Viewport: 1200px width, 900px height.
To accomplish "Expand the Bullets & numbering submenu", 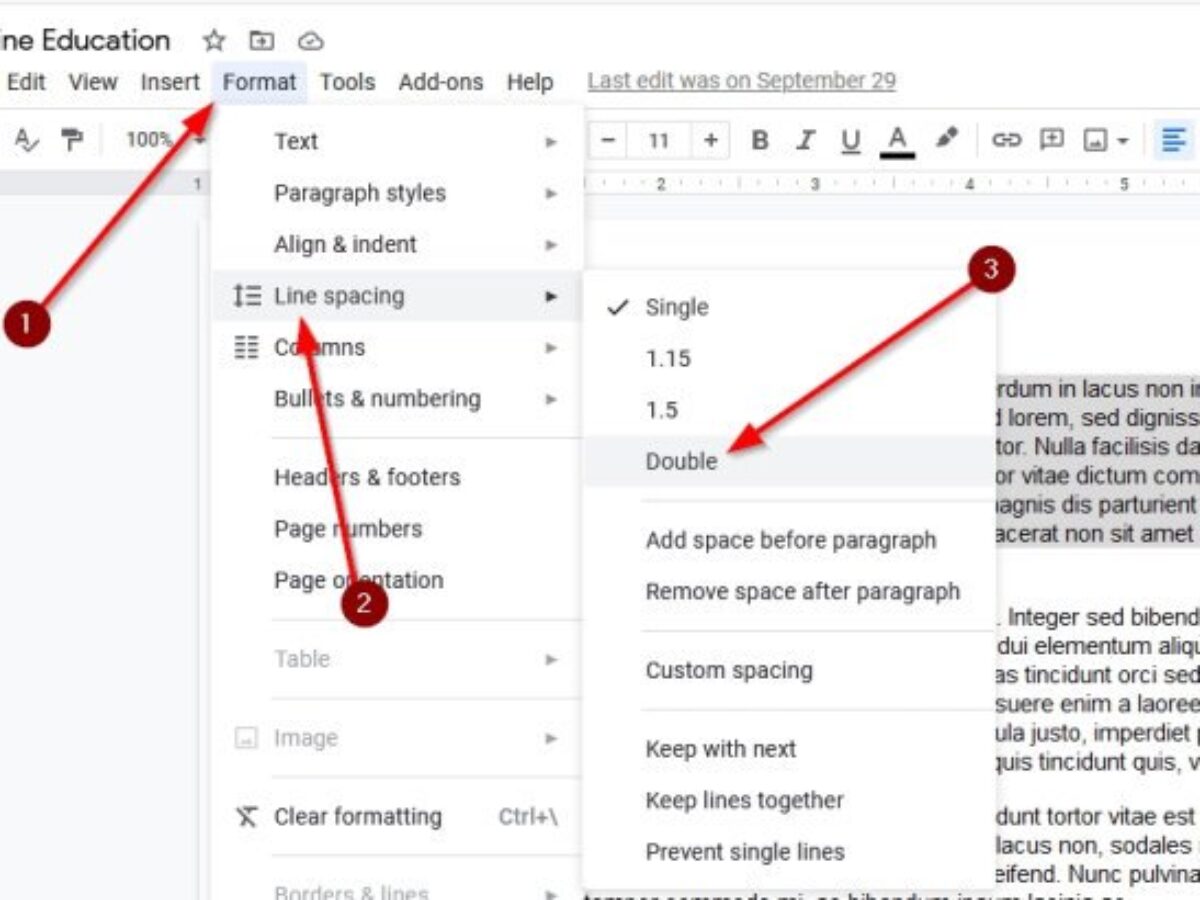I will pyautogui.click(x=397, y=399).
